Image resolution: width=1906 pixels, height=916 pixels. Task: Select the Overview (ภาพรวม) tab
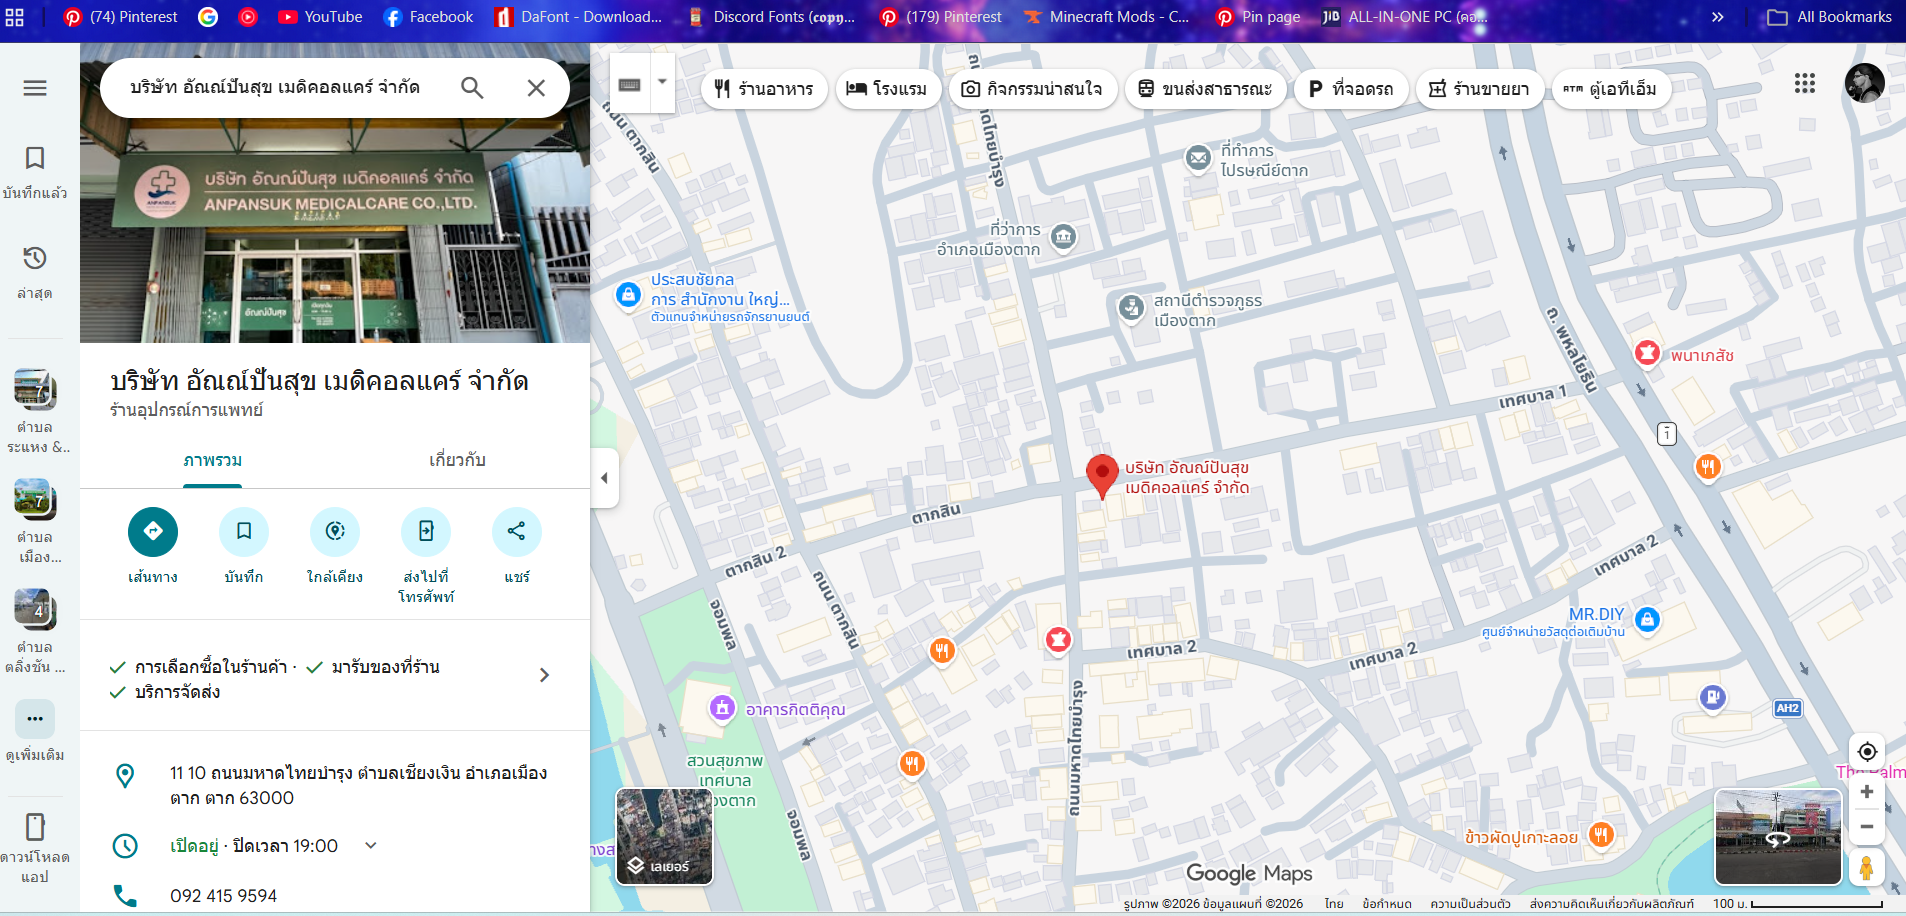click(212, 460)
